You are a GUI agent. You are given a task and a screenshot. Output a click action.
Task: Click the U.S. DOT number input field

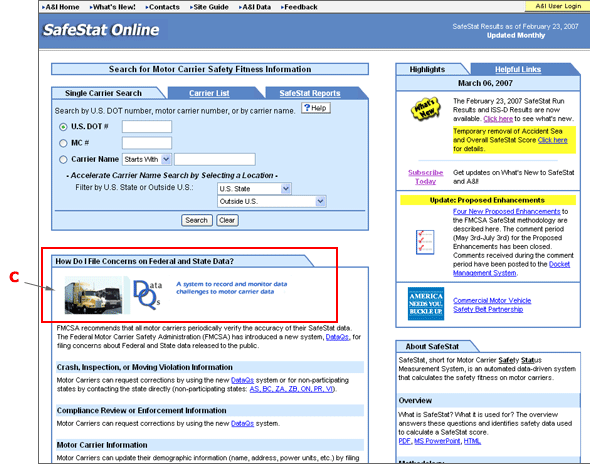point(147,127)
